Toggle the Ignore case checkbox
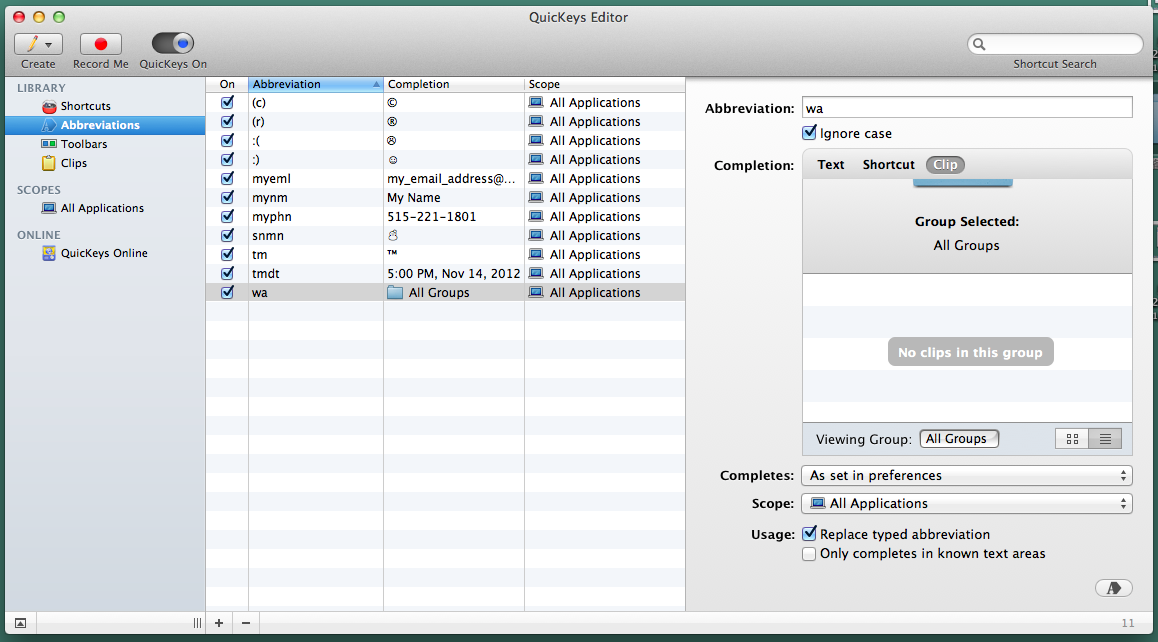Image resolution: width=1158 pixels, height=642 pixels. point(809,133)
